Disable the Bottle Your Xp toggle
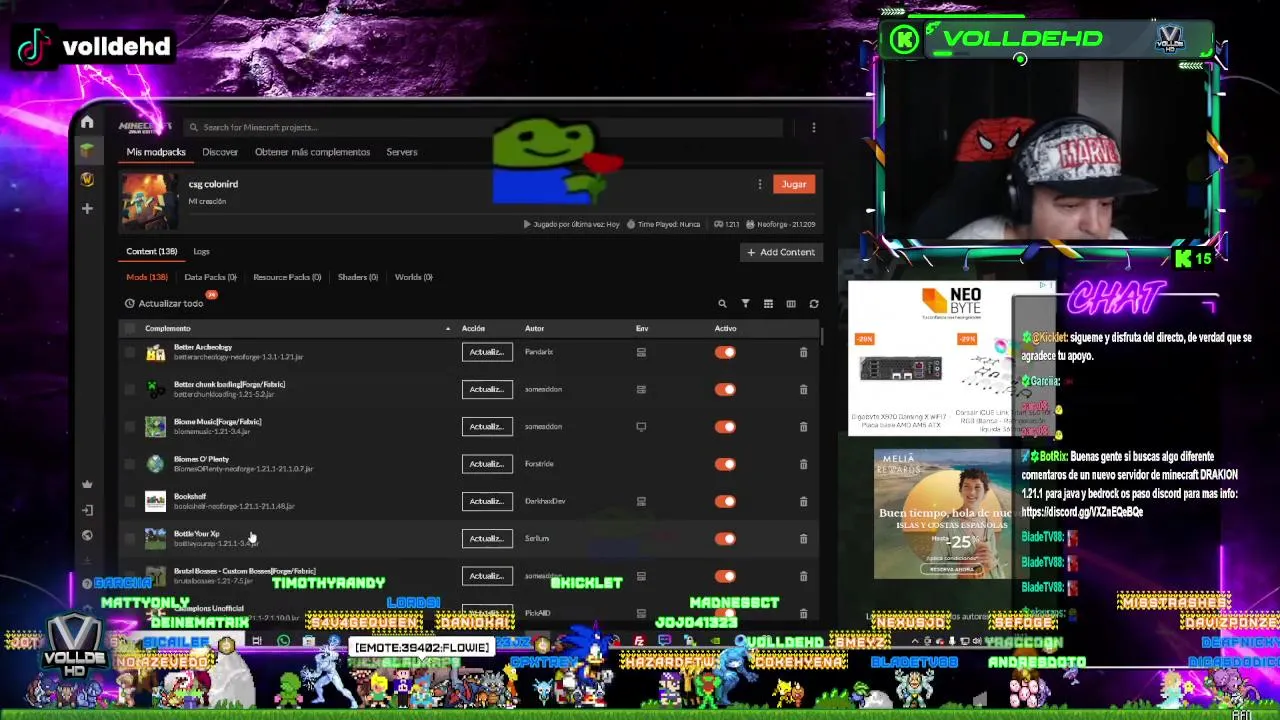 click(725, 539)
